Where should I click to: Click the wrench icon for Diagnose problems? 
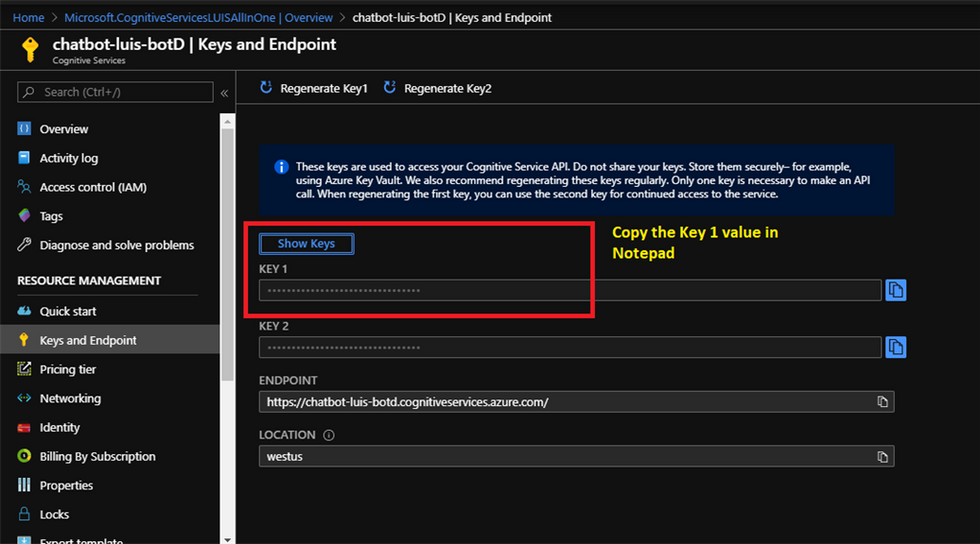coord(24,244)
